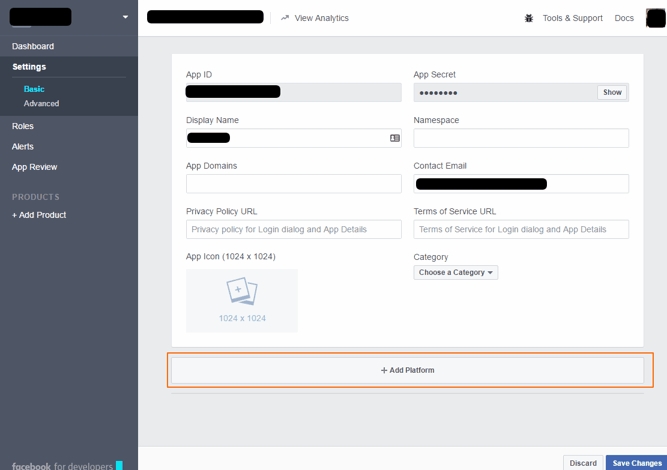Open App Review section
Viewport: 667px width, 470px height.
tap(34, 167)
